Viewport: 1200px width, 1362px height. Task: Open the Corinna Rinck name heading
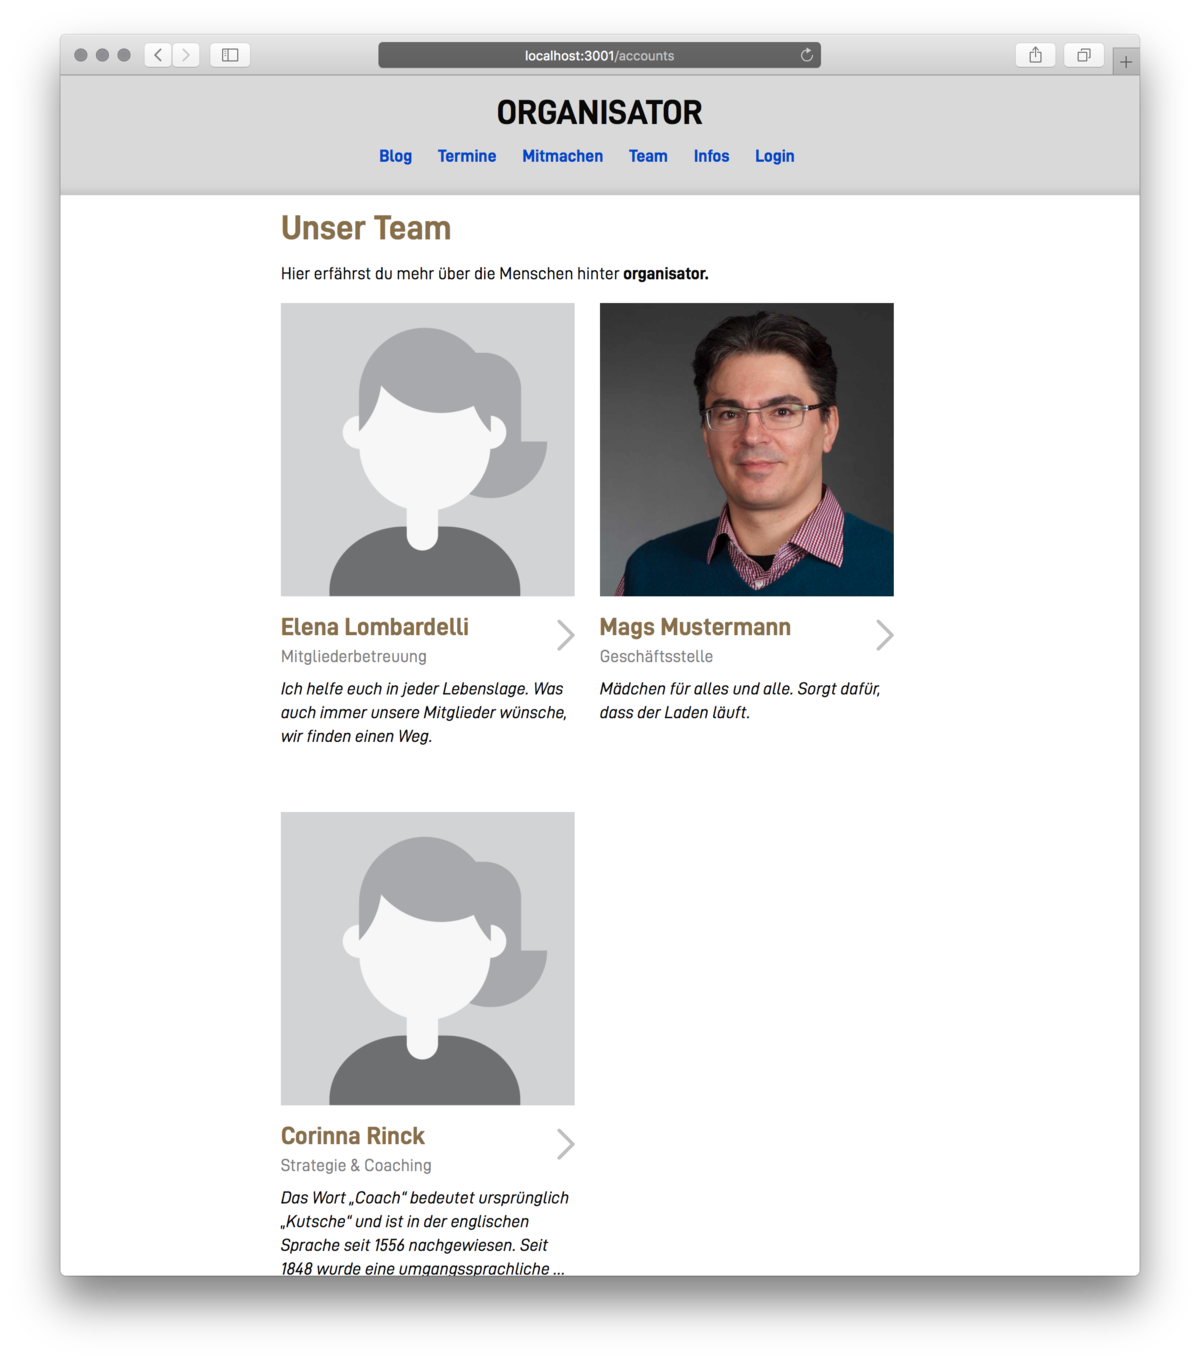tap(353, 1136)
